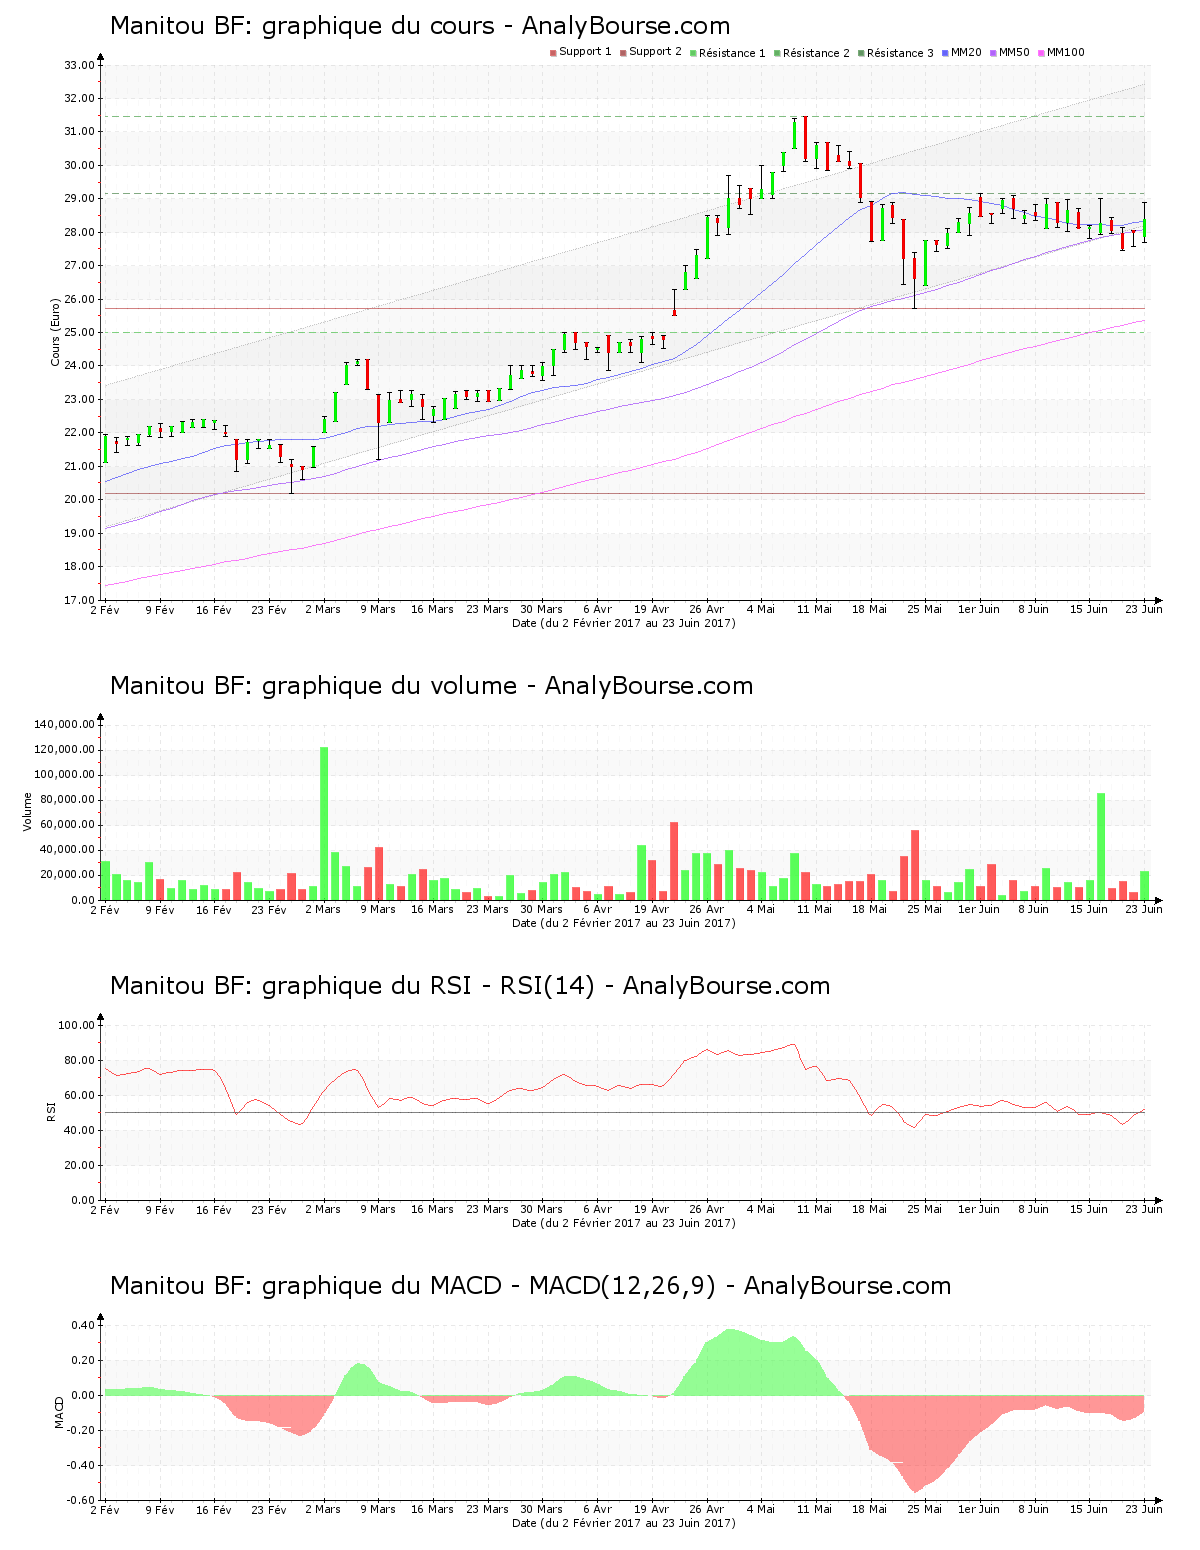Click the date range caption under the MACD chart
Screen dimensions: 1200x1550
(624, 1523)
